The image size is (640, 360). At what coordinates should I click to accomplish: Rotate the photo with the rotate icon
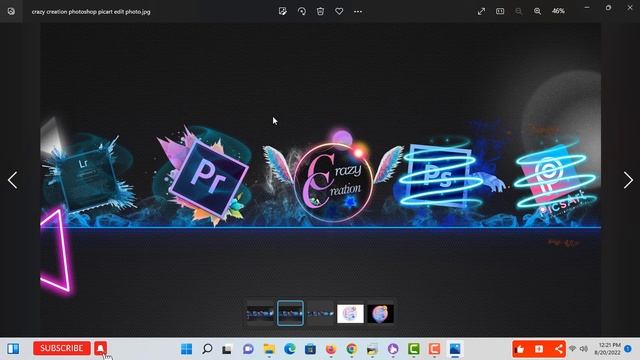coord(302,11)
